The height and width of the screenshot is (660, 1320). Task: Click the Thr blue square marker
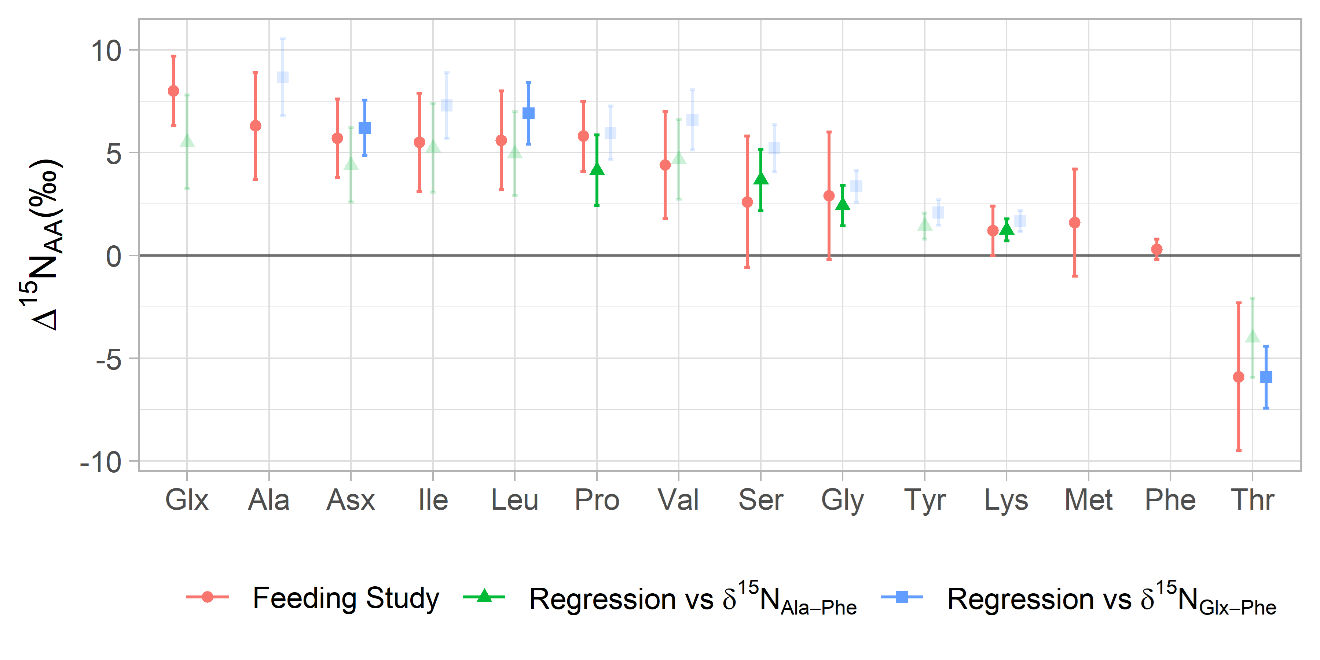1266,377
